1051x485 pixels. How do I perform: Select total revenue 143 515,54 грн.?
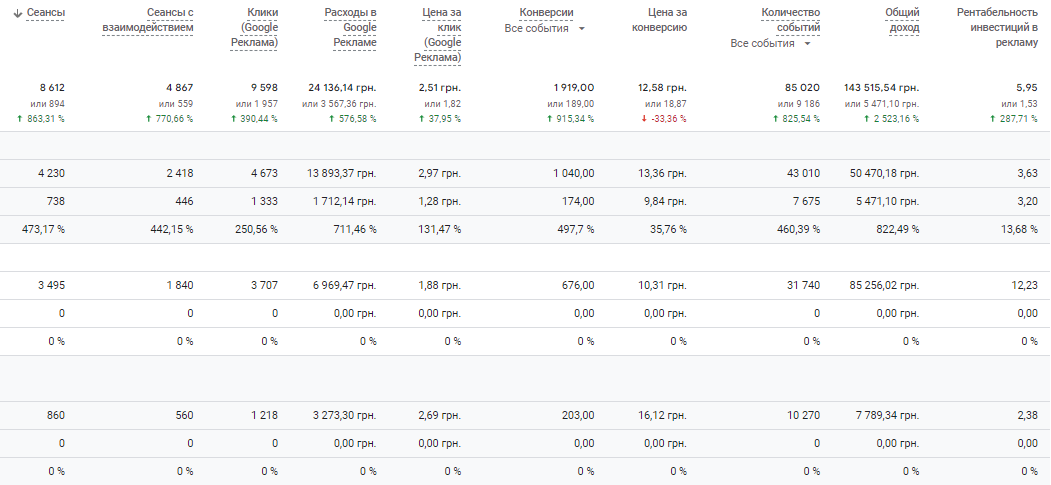coord(882,88)
